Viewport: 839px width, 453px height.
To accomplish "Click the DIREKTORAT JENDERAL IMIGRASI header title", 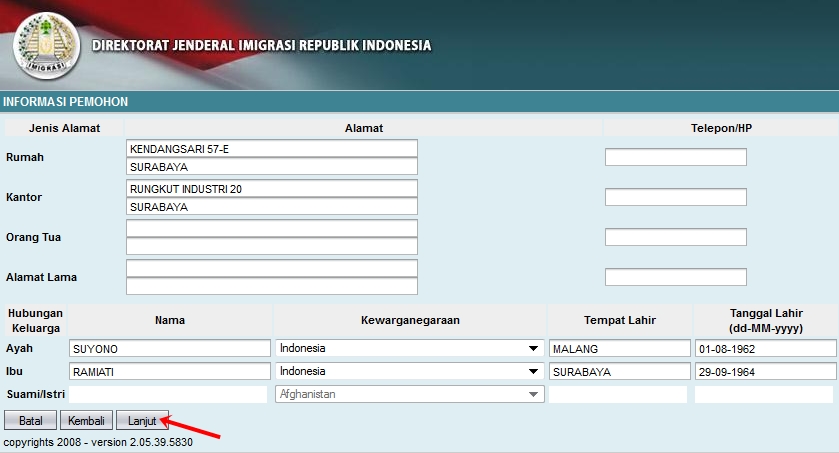I will click(x=261, y=45).
